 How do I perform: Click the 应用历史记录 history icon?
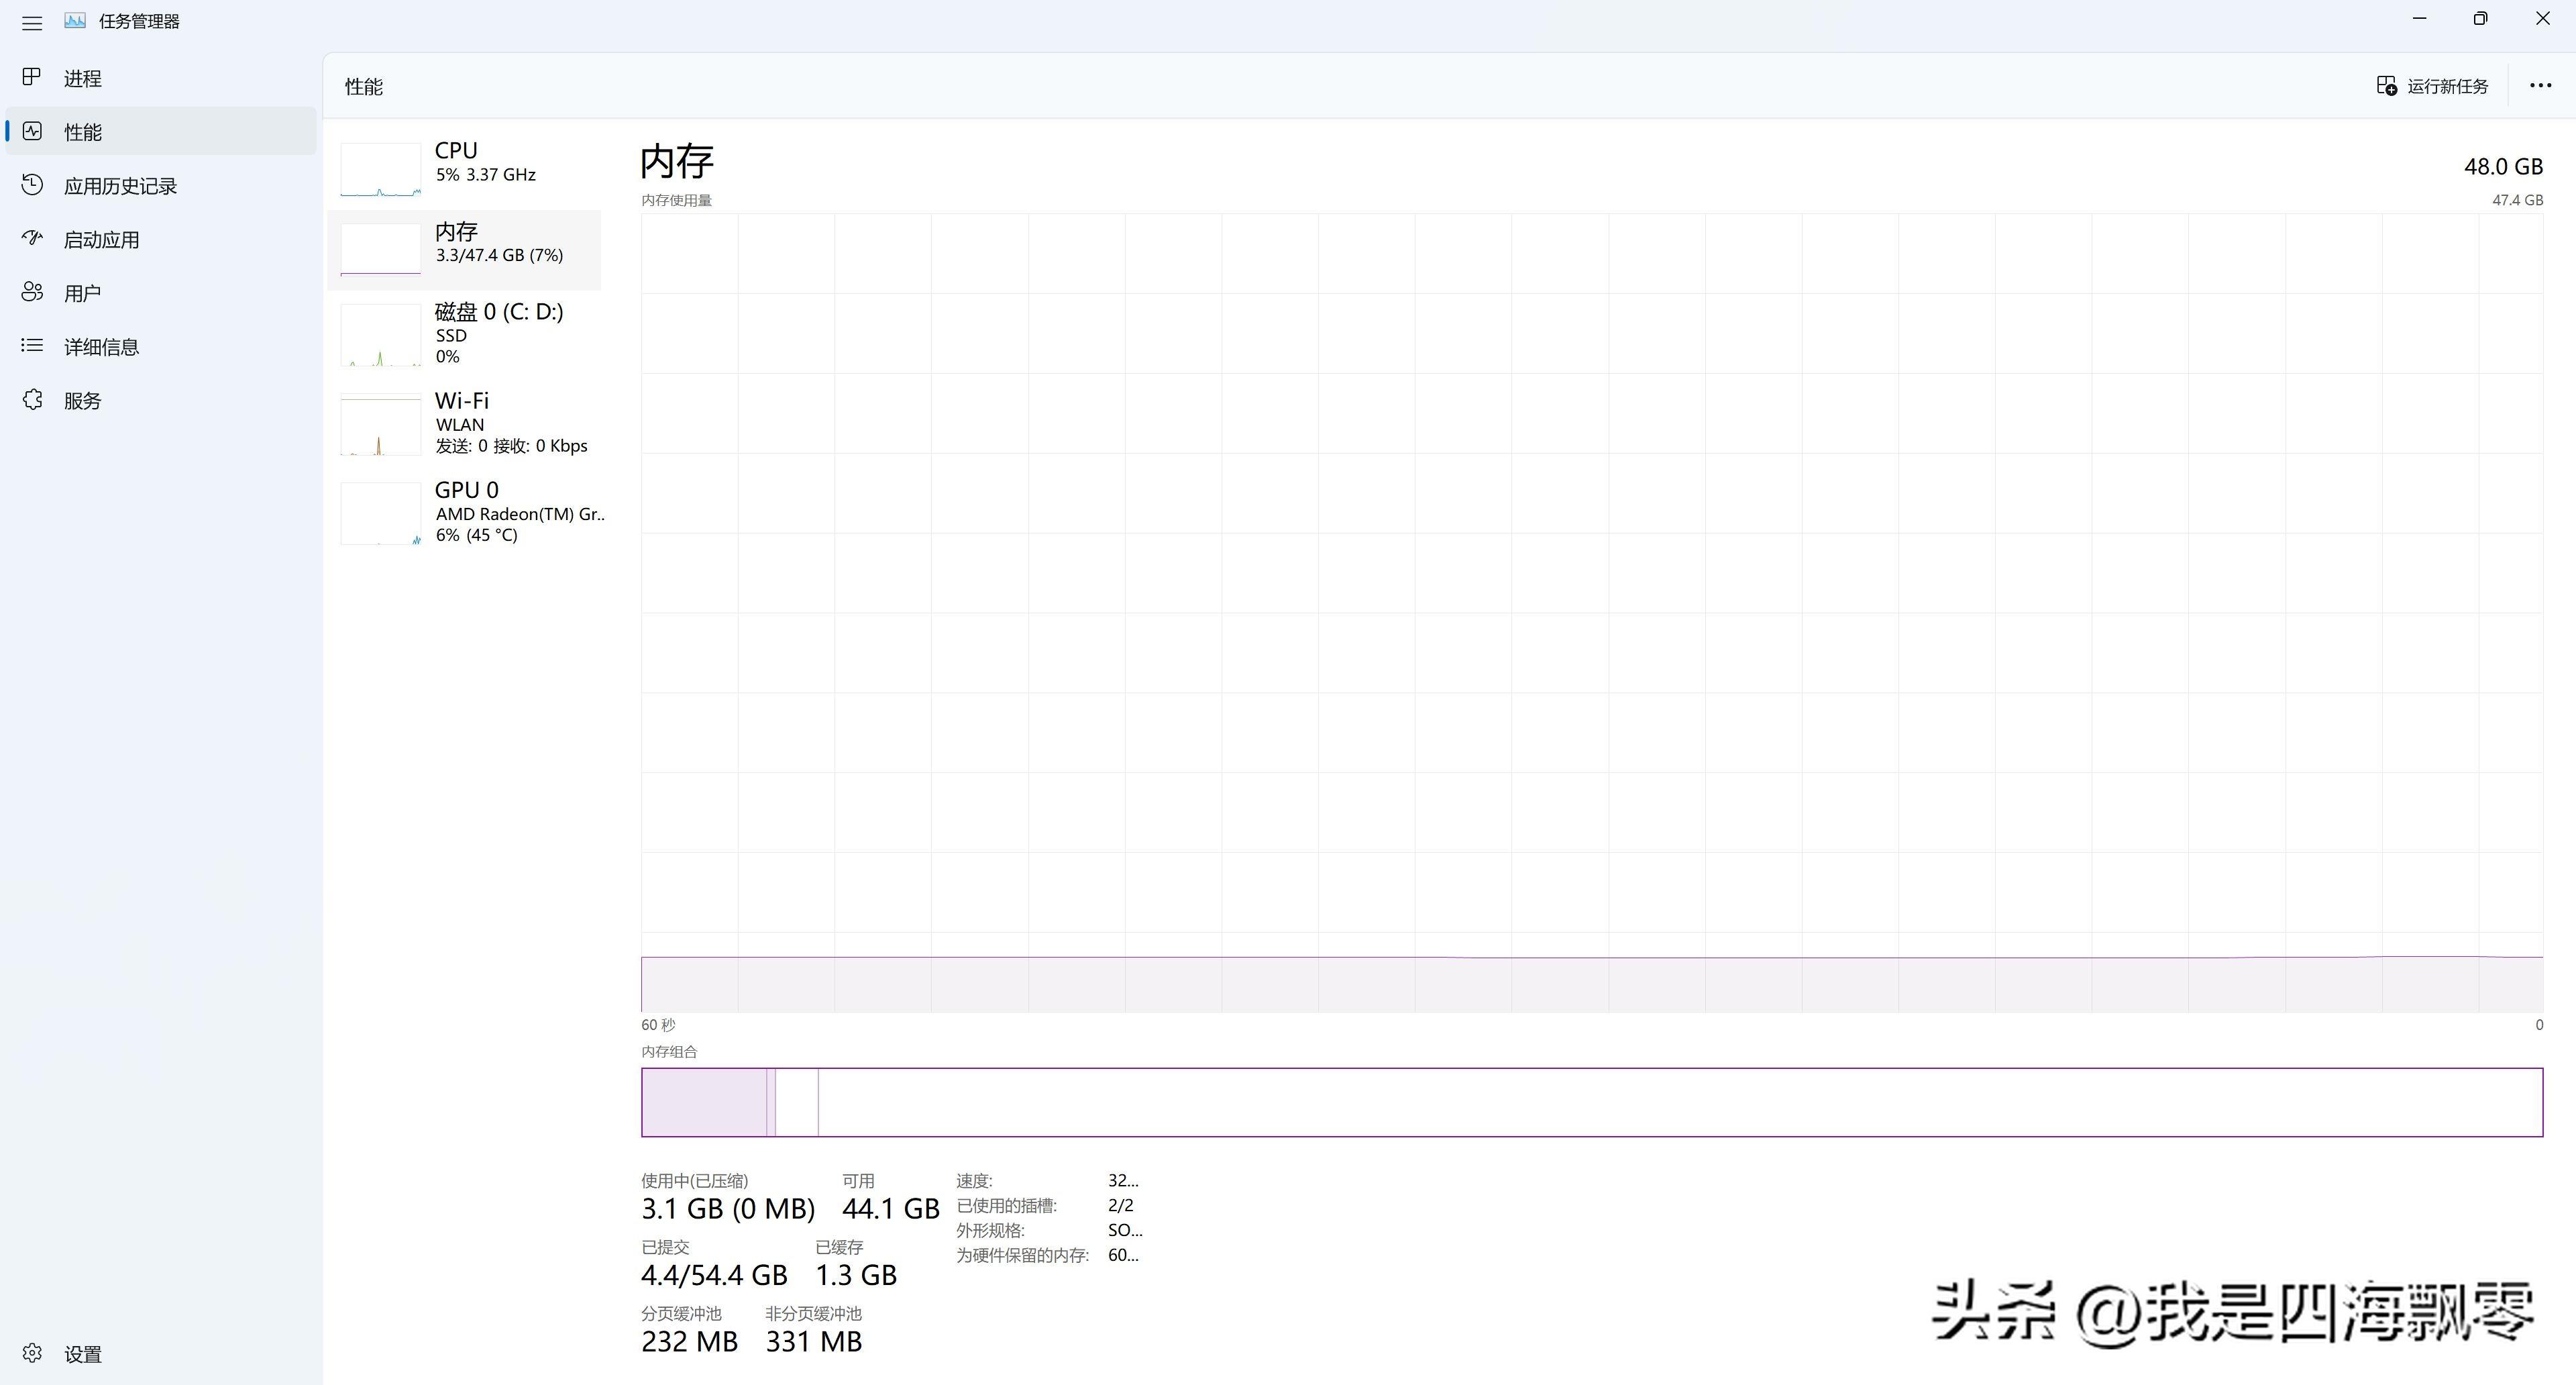tap(32, 185)
